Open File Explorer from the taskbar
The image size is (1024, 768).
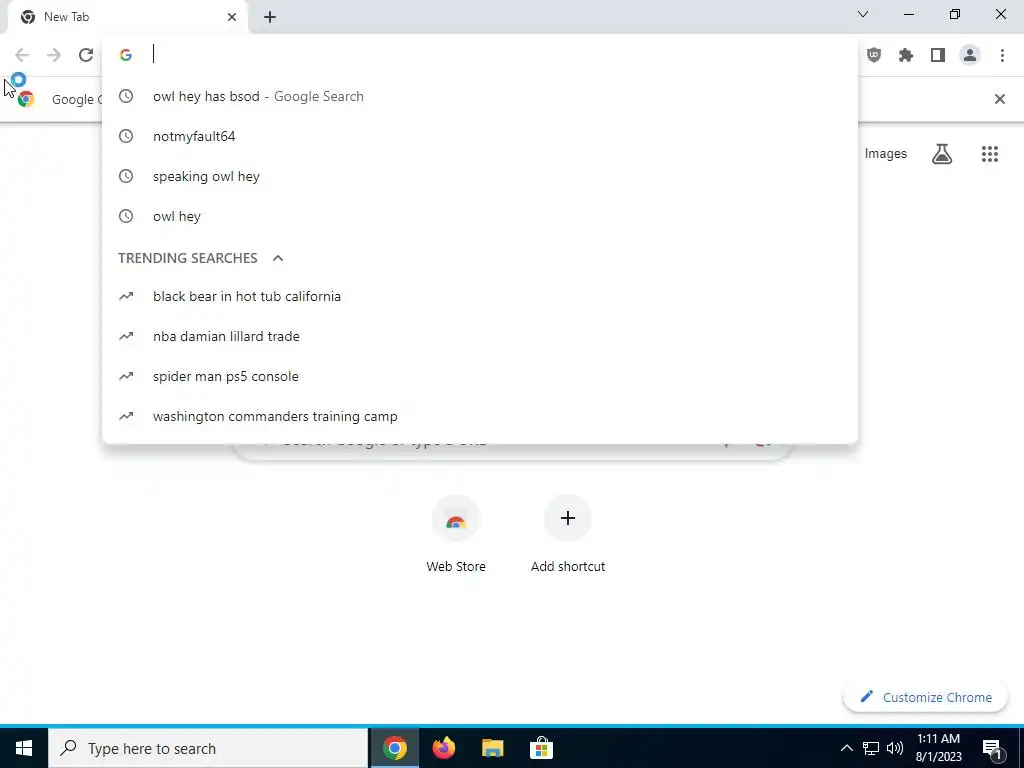492,748
